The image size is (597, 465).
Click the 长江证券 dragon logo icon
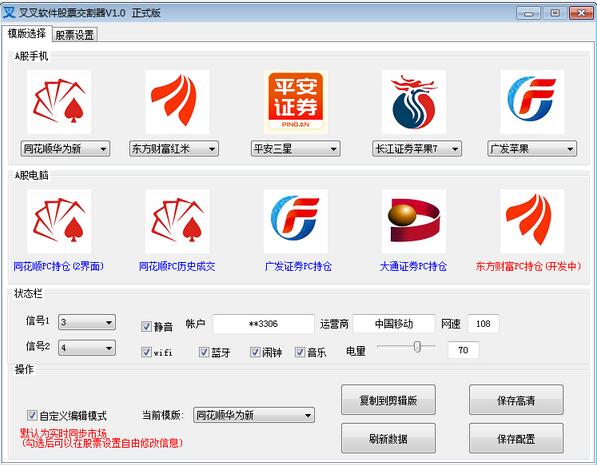(413, 102)
